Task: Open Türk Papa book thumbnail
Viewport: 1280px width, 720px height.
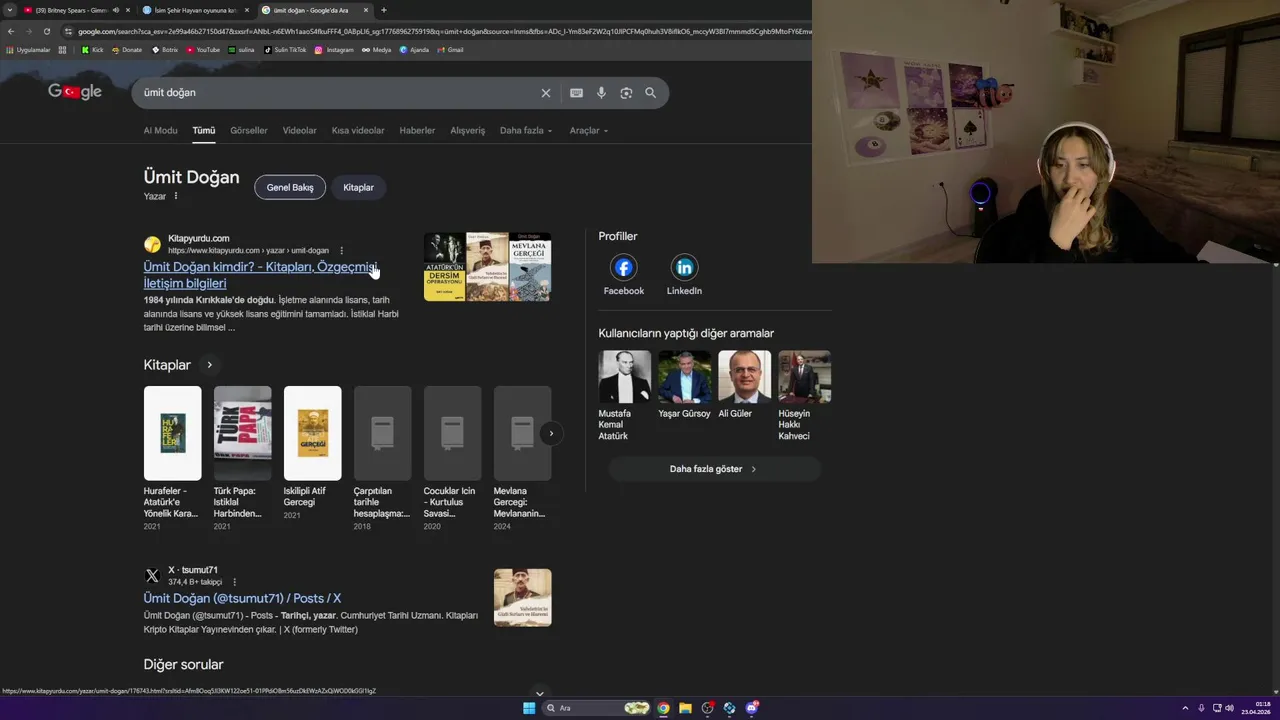Action: (242, 433)
